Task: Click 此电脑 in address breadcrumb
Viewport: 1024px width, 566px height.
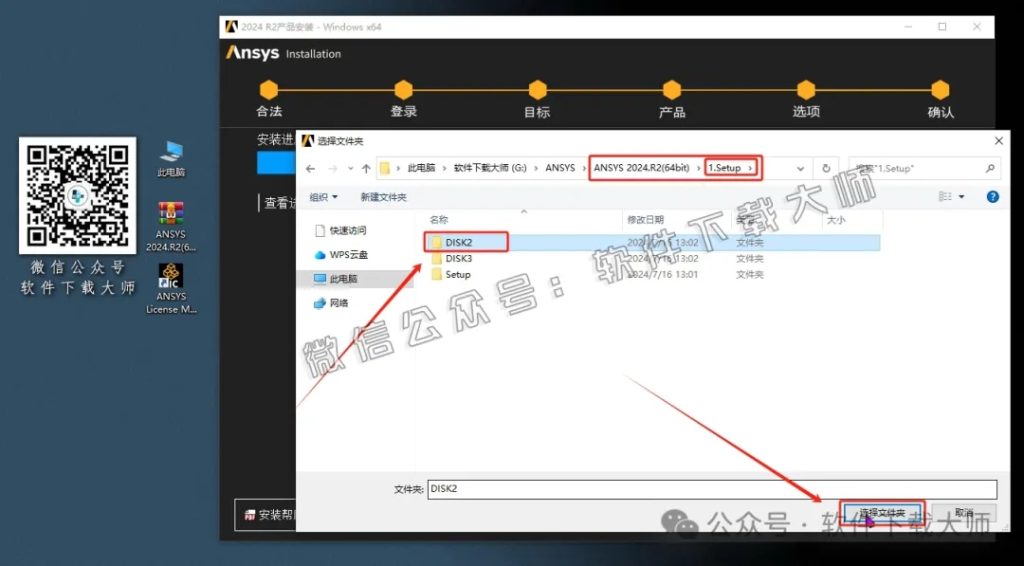Action: (x=421, y=168)
